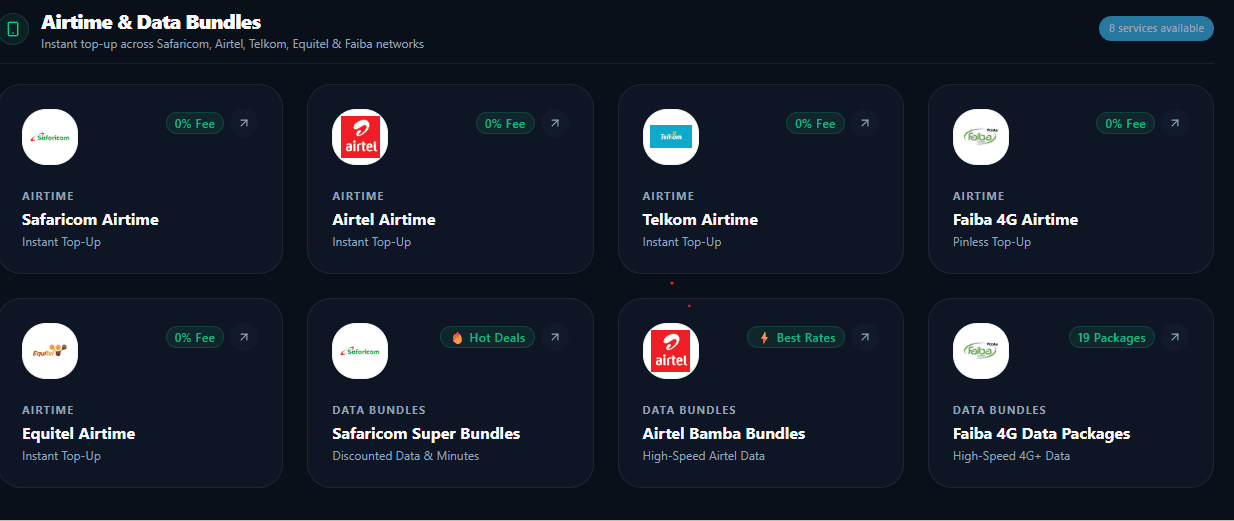Click the Airtel logo on Bamba Bundles card

[670, 351]
